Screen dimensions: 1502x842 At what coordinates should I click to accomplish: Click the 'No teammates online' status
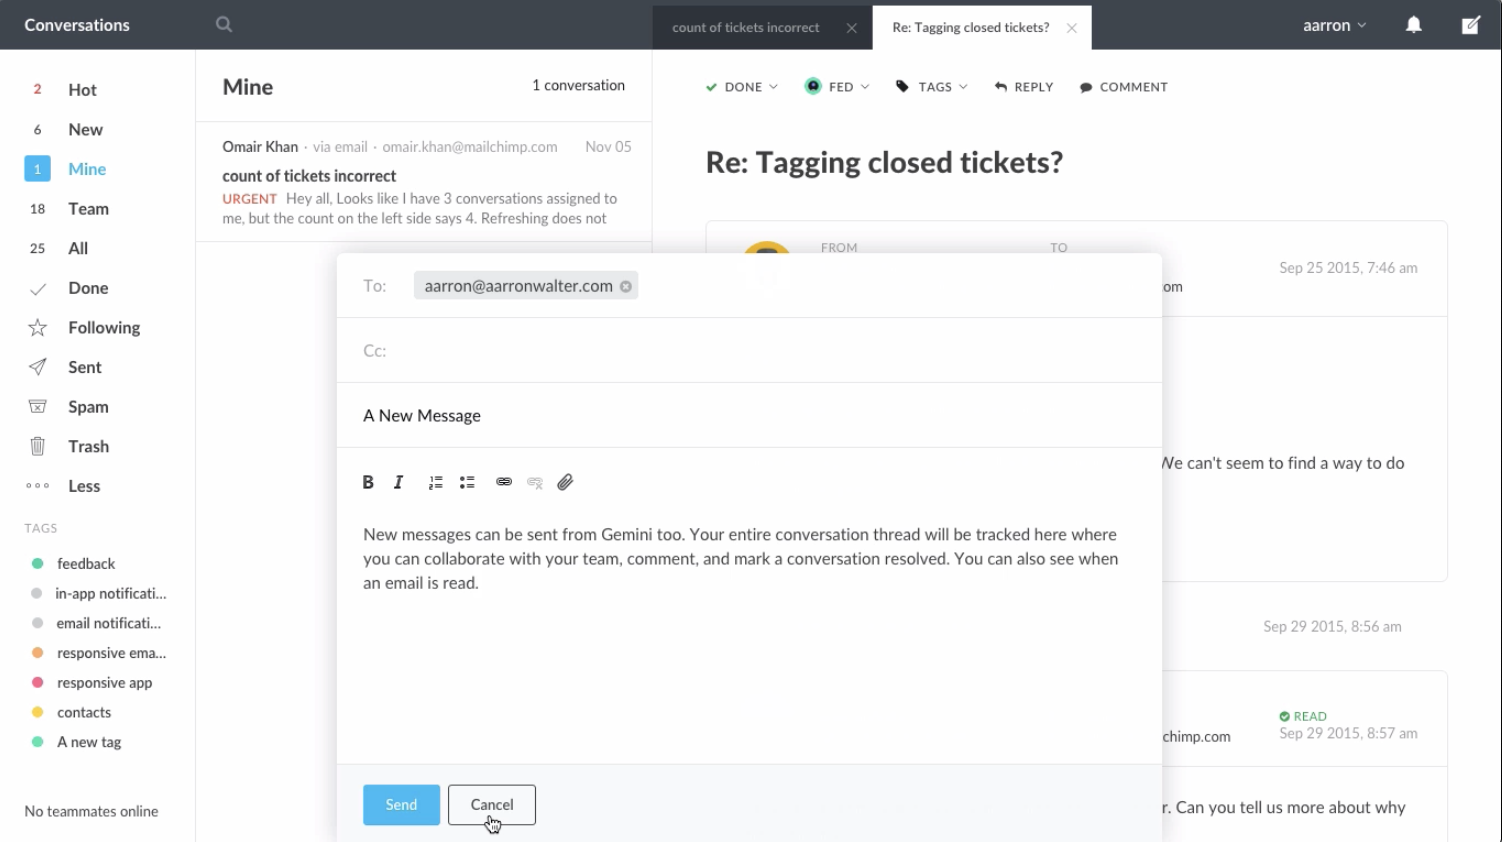tap(91, 812)
